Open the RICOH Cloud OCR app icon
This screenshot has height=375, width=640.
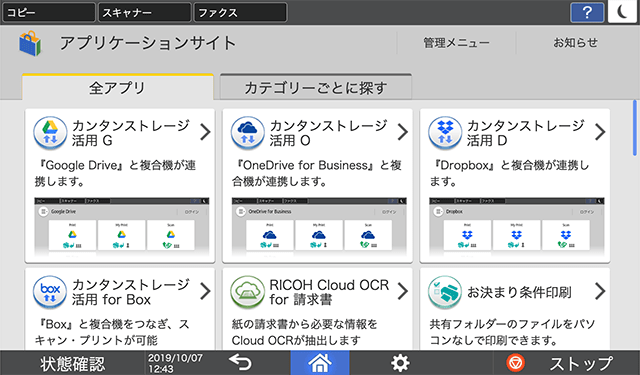(248, 292)
